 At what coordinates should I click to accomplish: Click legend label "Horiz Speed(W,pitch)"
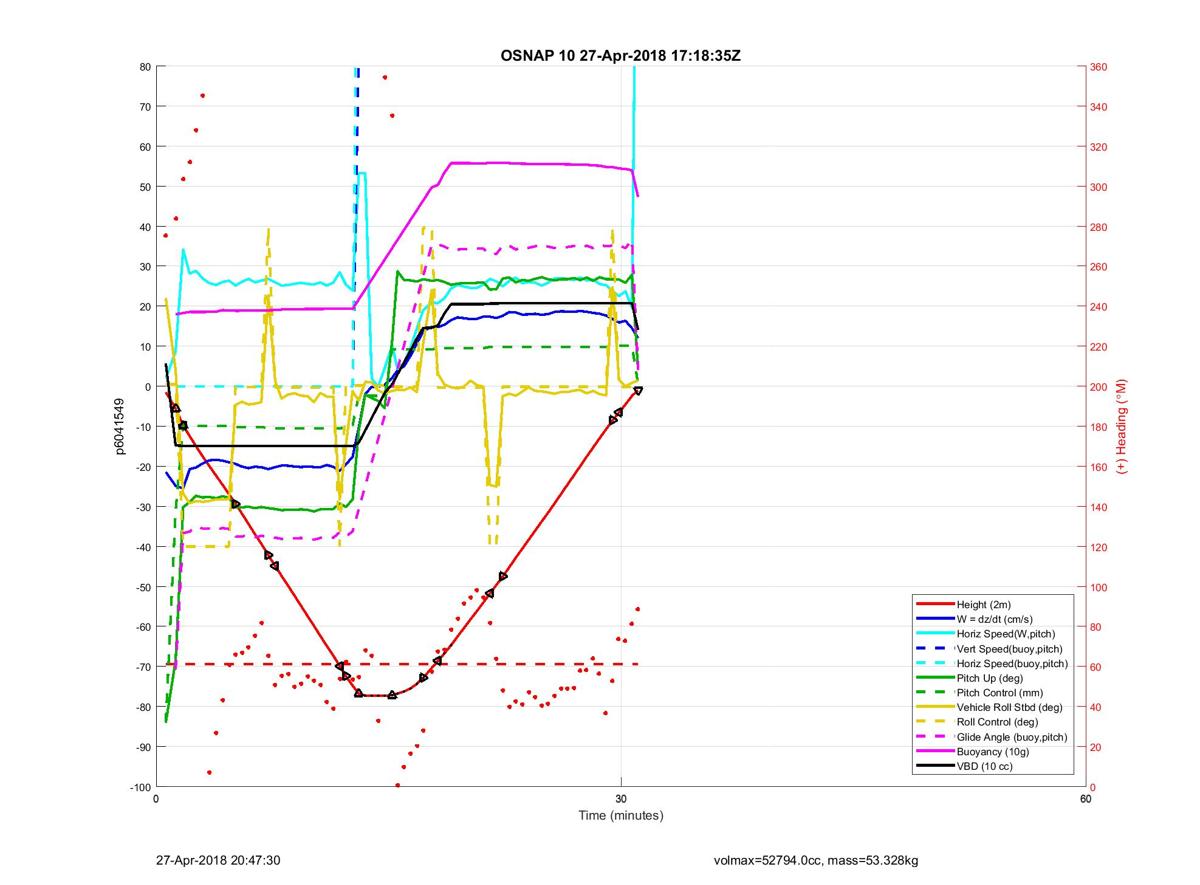(x=1006, y=634)
